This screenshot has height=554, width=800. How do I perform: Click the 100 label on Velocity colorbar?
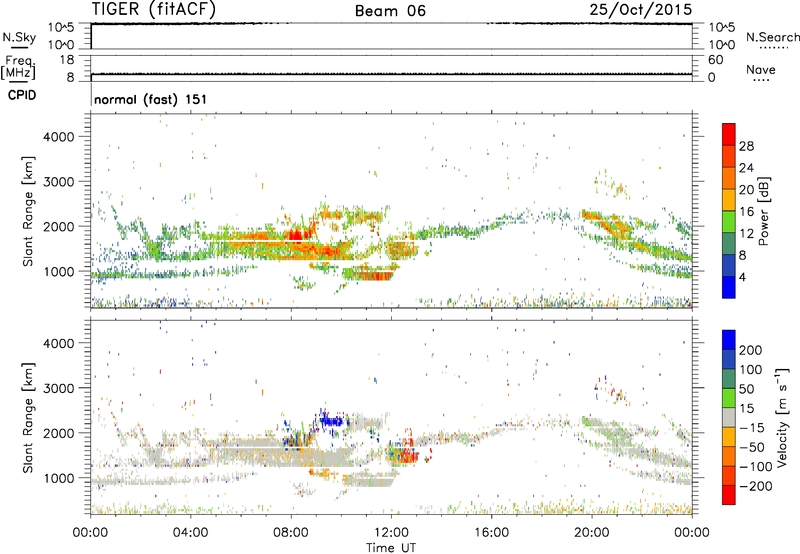tap(751, 370)
